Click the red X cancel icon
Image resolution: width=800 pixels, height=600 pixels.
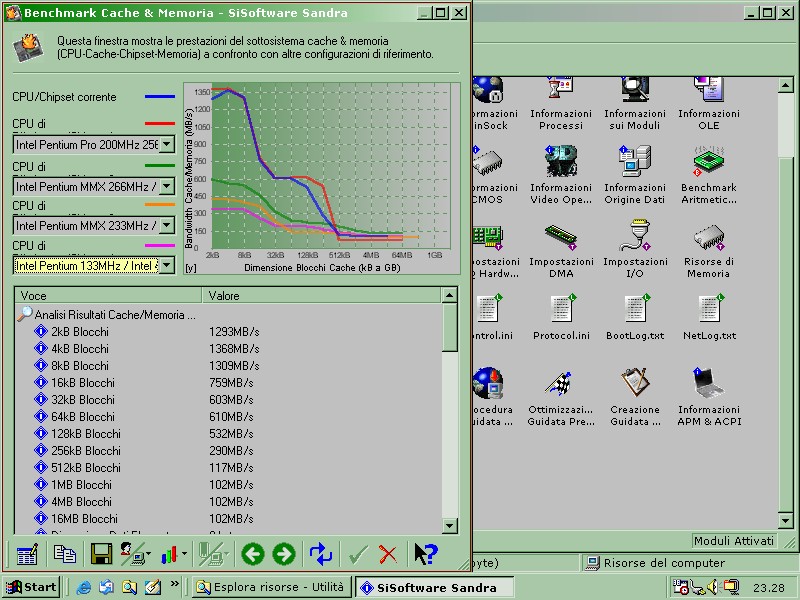point(388,554)
